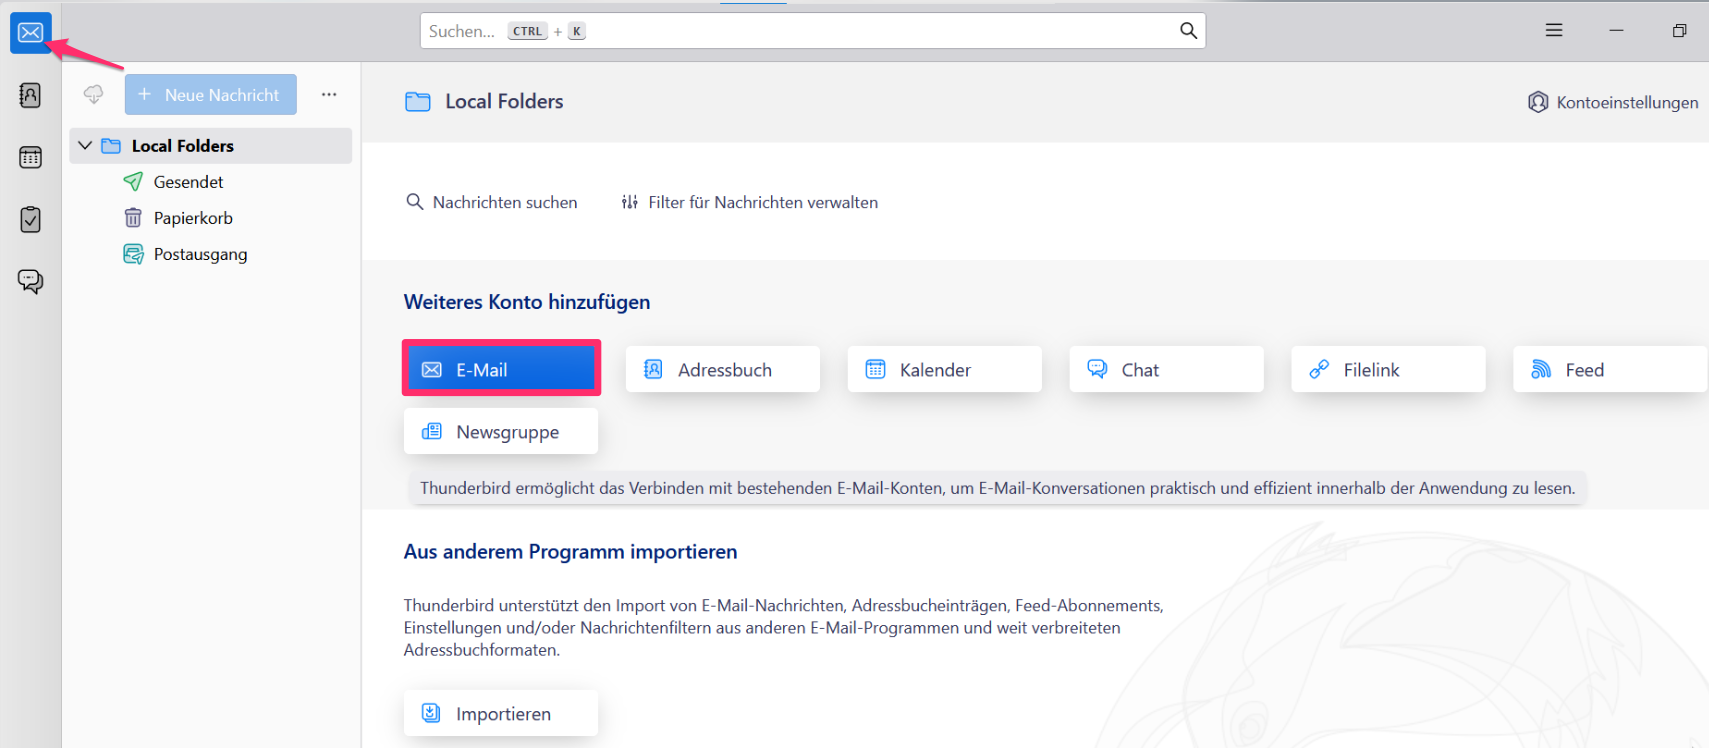Open the Calendar space in sidebar
Viewport: 1709px width, 748px height.
point(30,157)
